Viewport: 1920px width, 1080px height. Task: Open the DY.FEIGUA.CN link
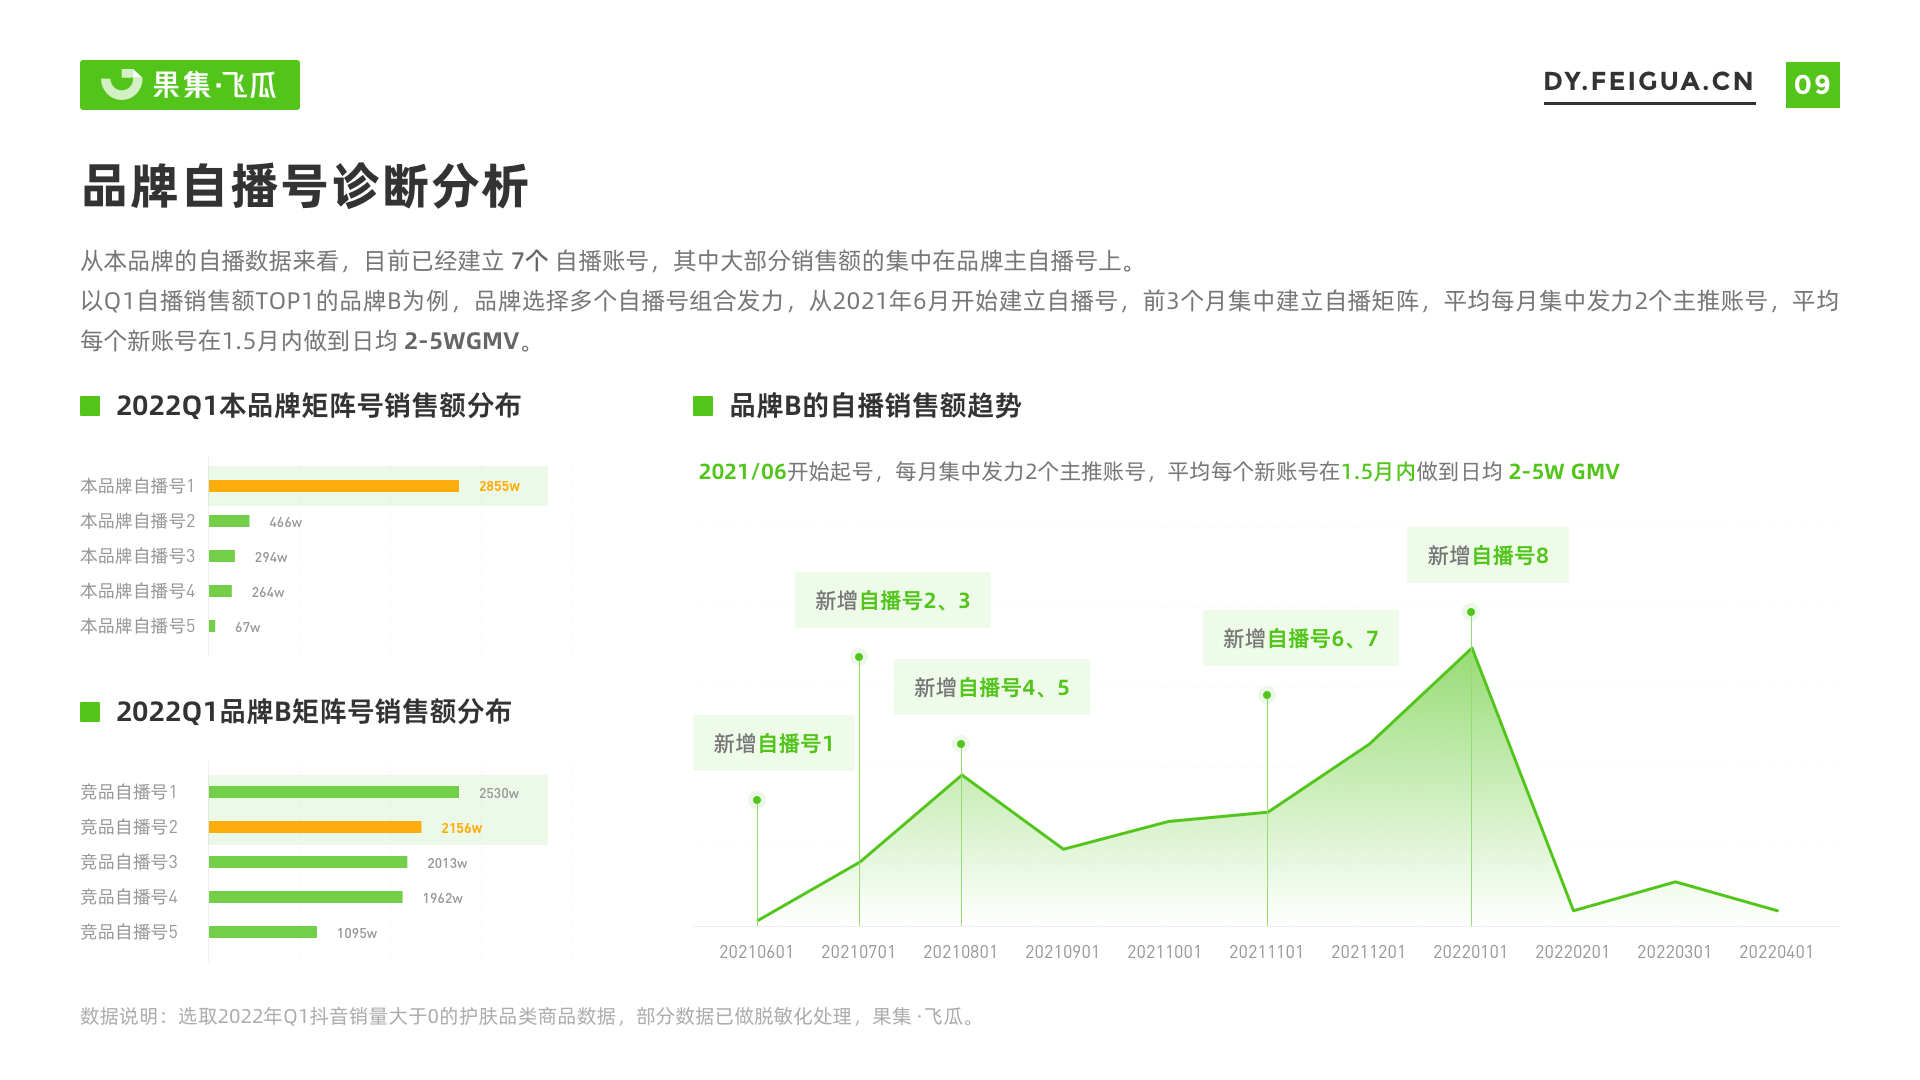click(1649, 82)
